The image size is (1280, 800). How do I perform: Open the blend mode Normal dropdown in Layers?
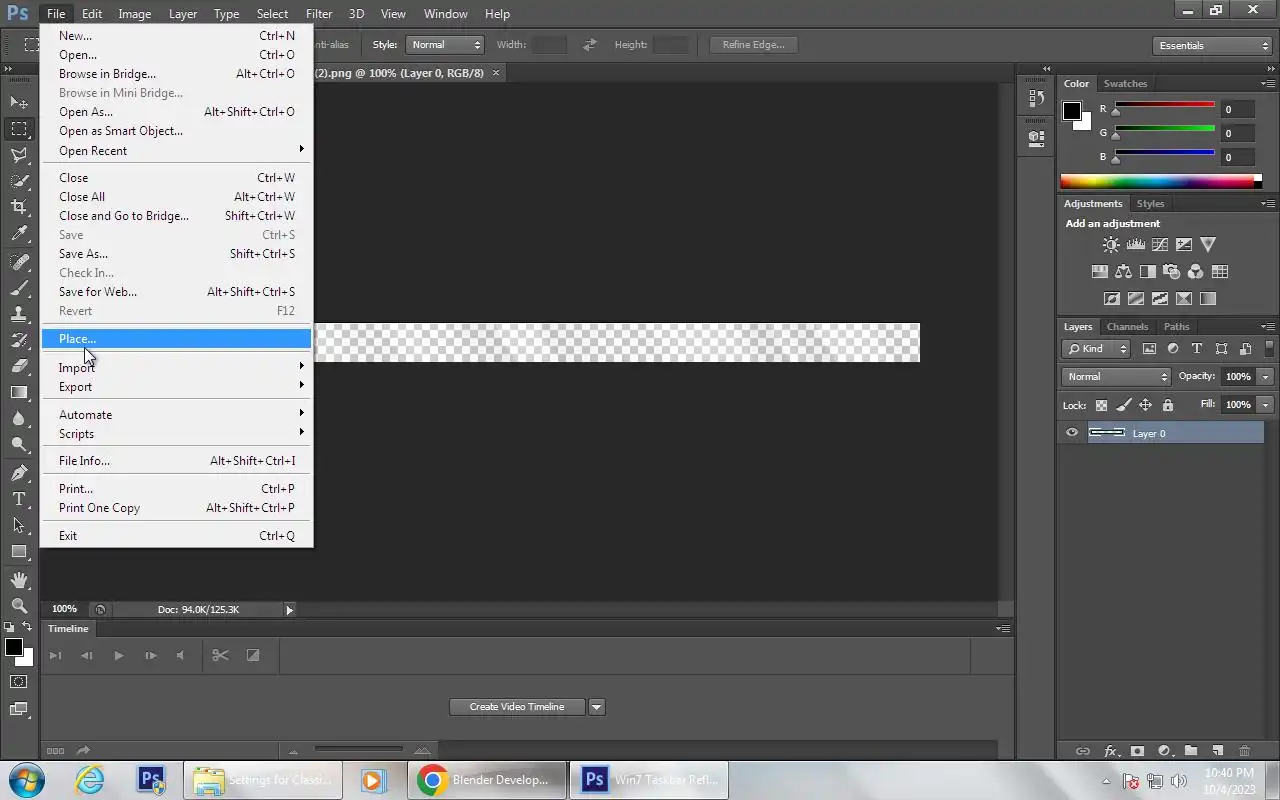[1116, 377]
